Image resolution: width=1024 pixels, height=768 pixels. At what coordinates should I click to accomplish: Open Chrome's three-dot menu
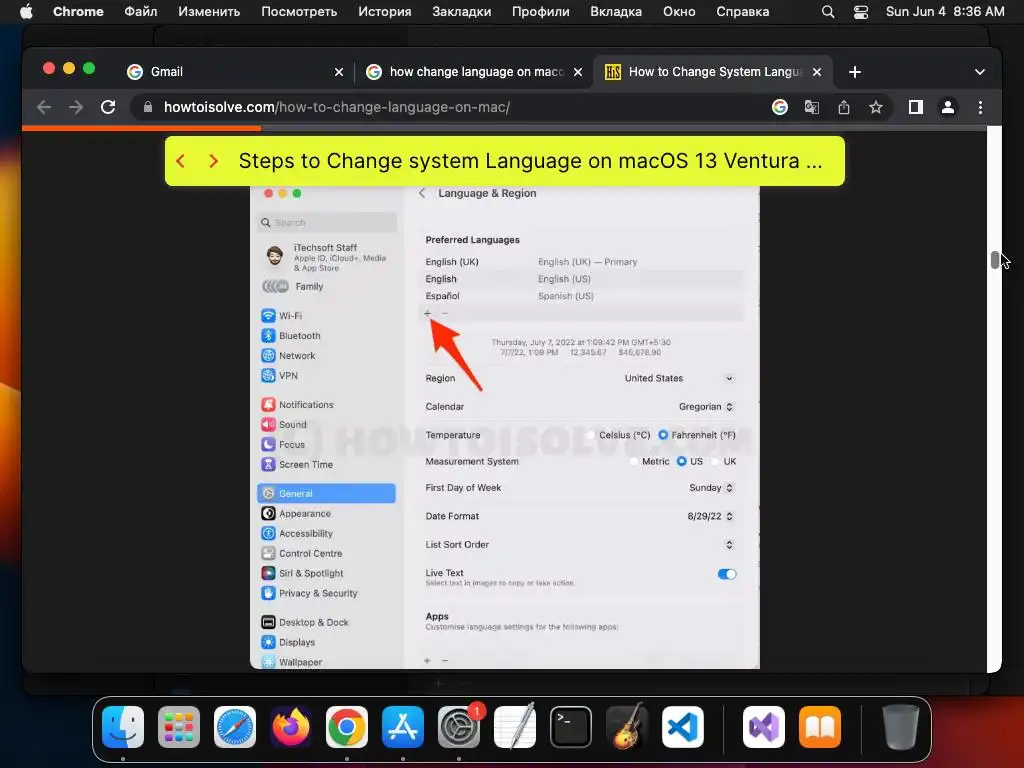point(980,107)
